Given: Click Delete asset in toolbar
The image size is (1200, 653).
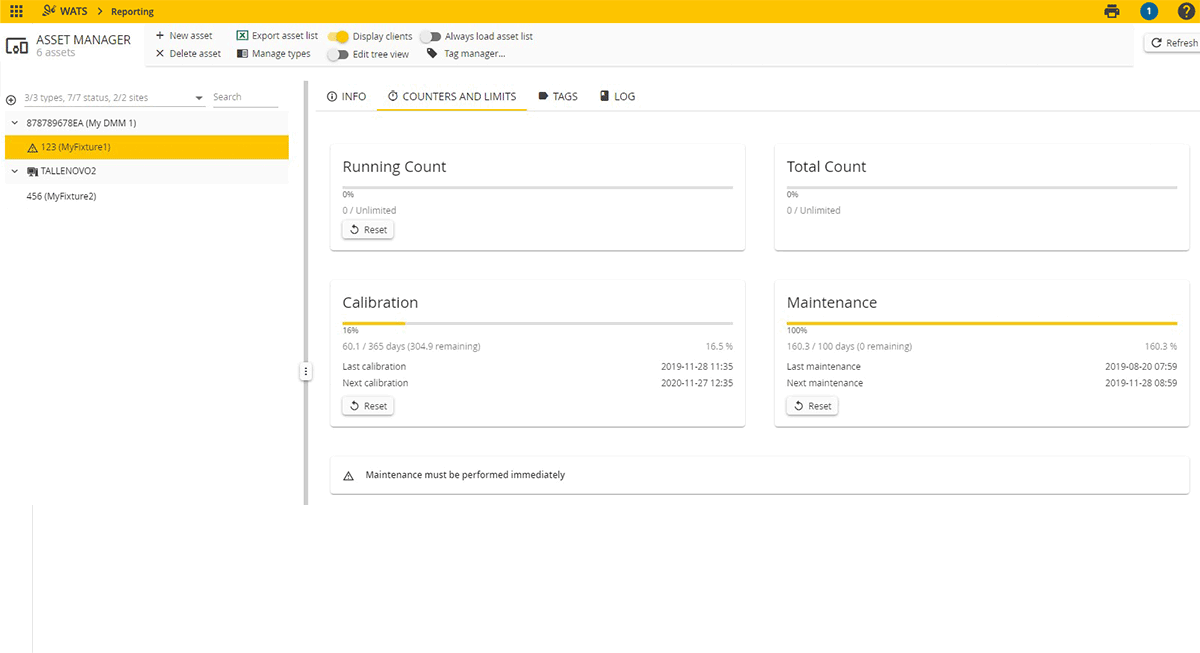Looking at the screenshot, I should click(x=188, y=54).
